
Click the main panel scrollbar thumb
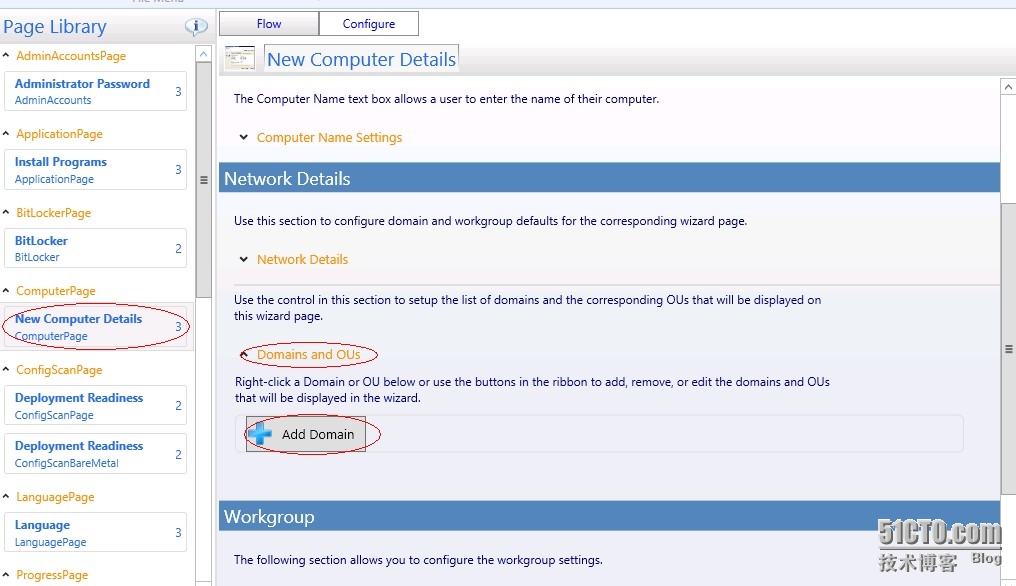pos(1008,349)
